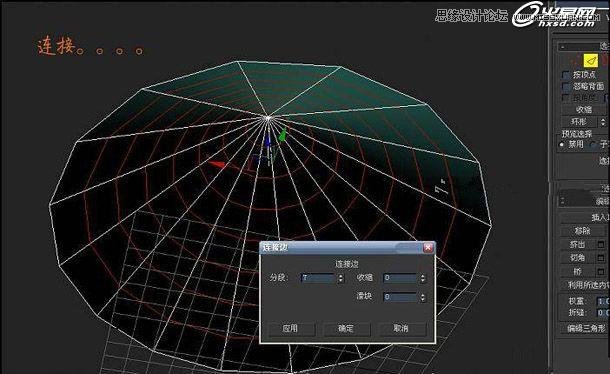Viewport: 610px width, 374px height.
Task: Enable the 忽略背面 (Ignore Backfacing) checkbox
Action: (x=566, y=86)
